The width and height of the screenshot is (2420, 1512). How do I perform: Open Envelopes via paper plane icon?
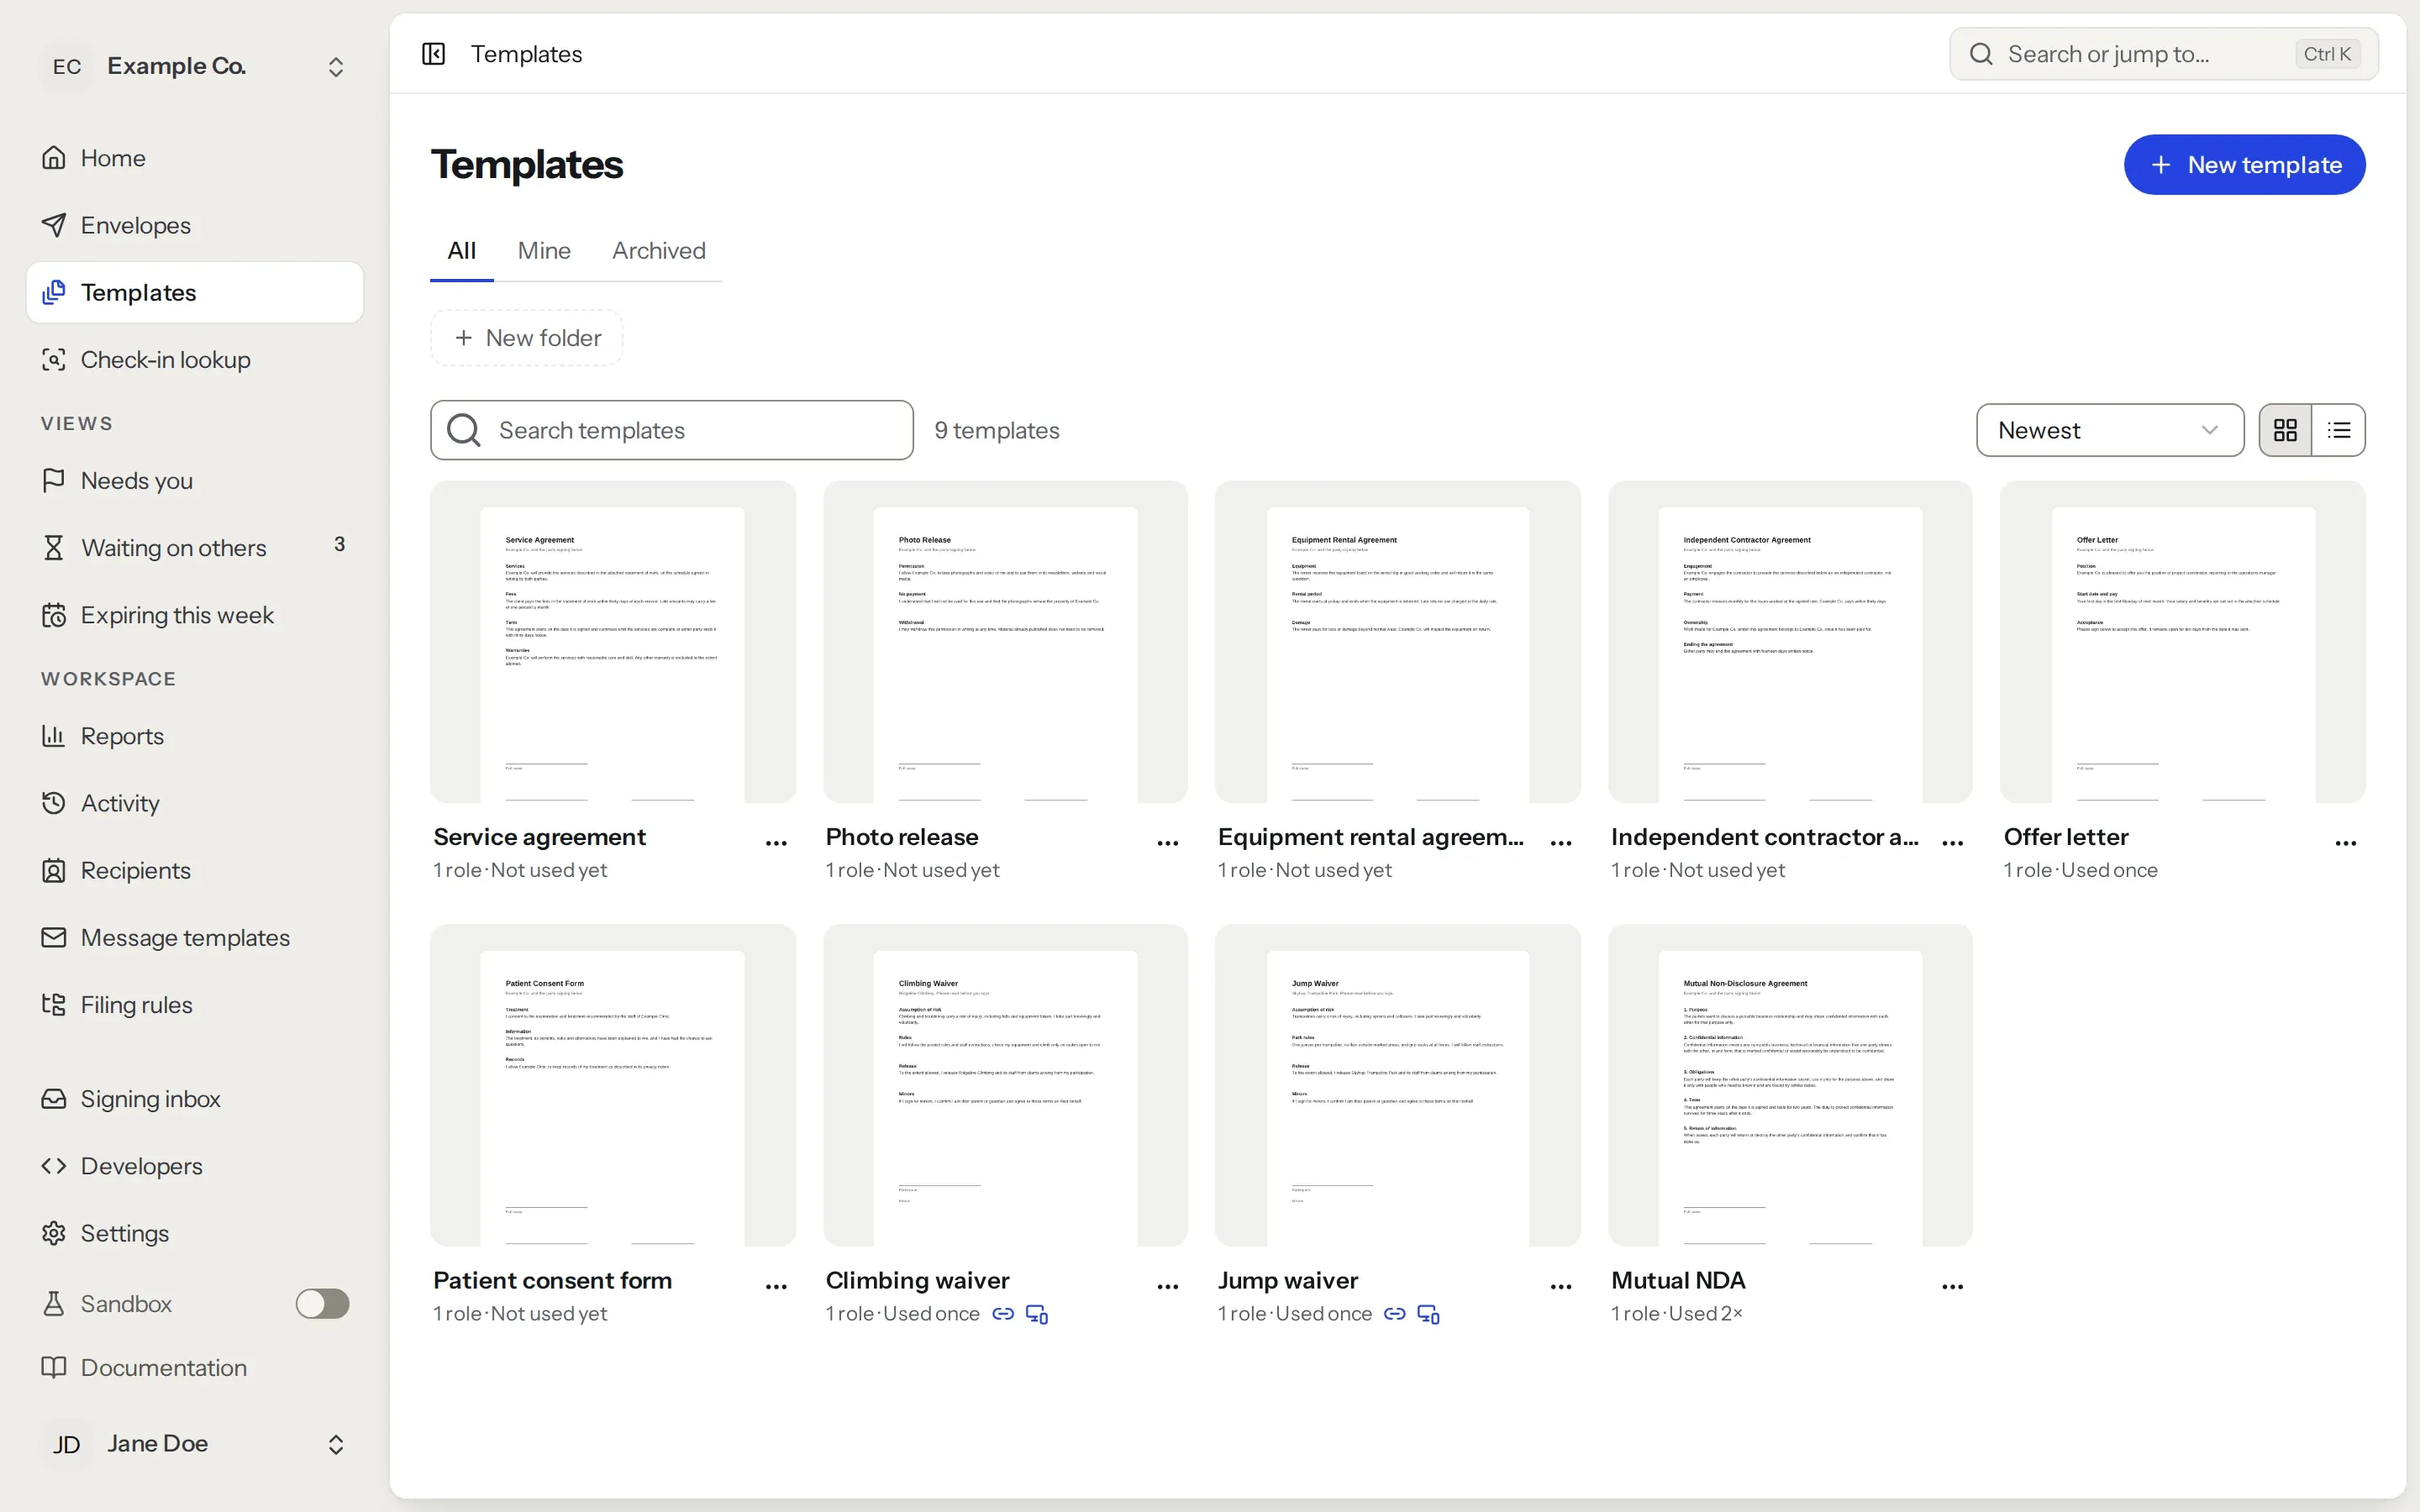pos(54,225)
